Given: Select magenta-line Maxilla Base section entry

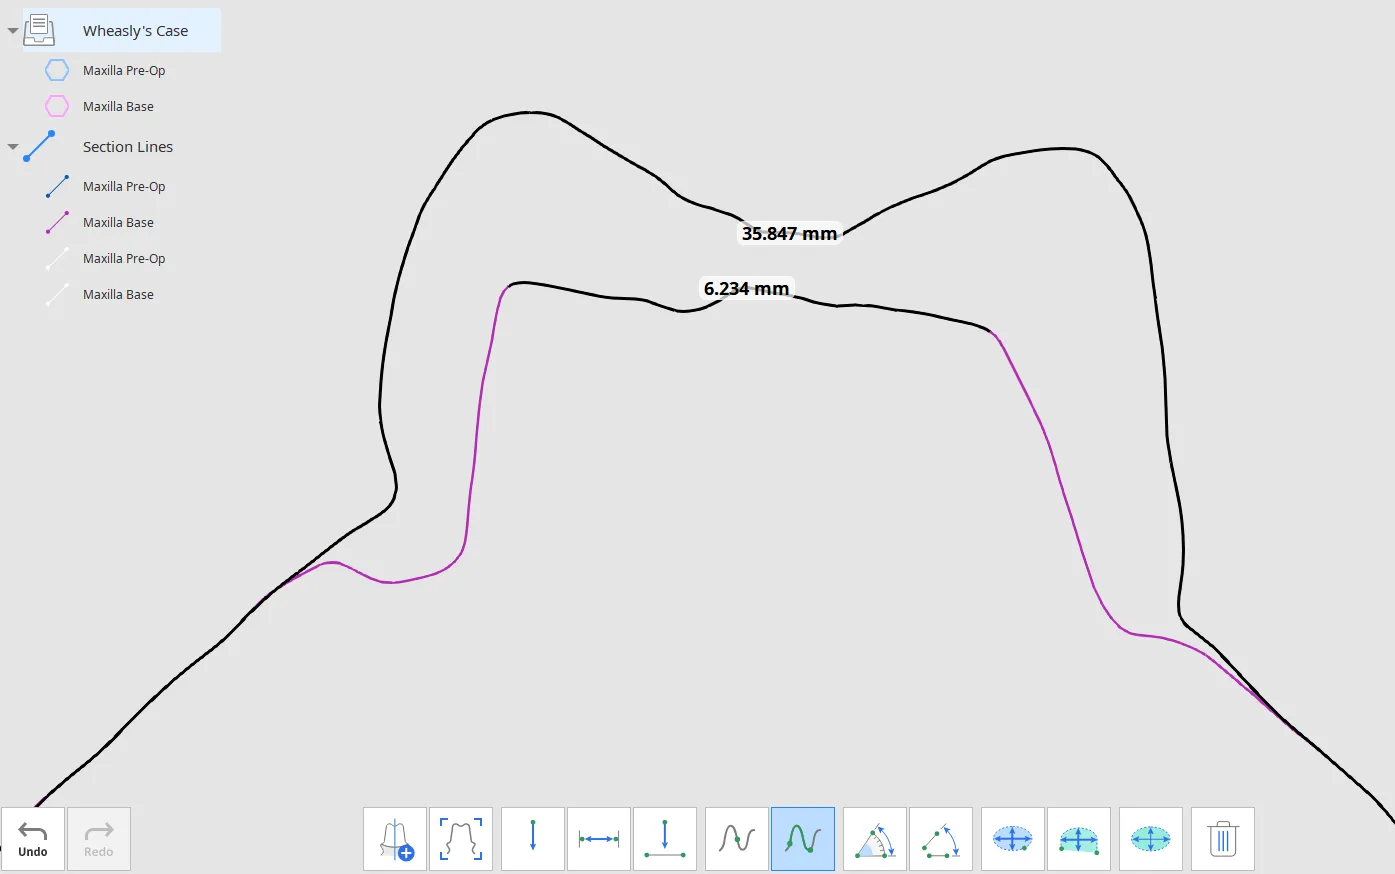Looking at the screenshot, I should tap(118, 222).
